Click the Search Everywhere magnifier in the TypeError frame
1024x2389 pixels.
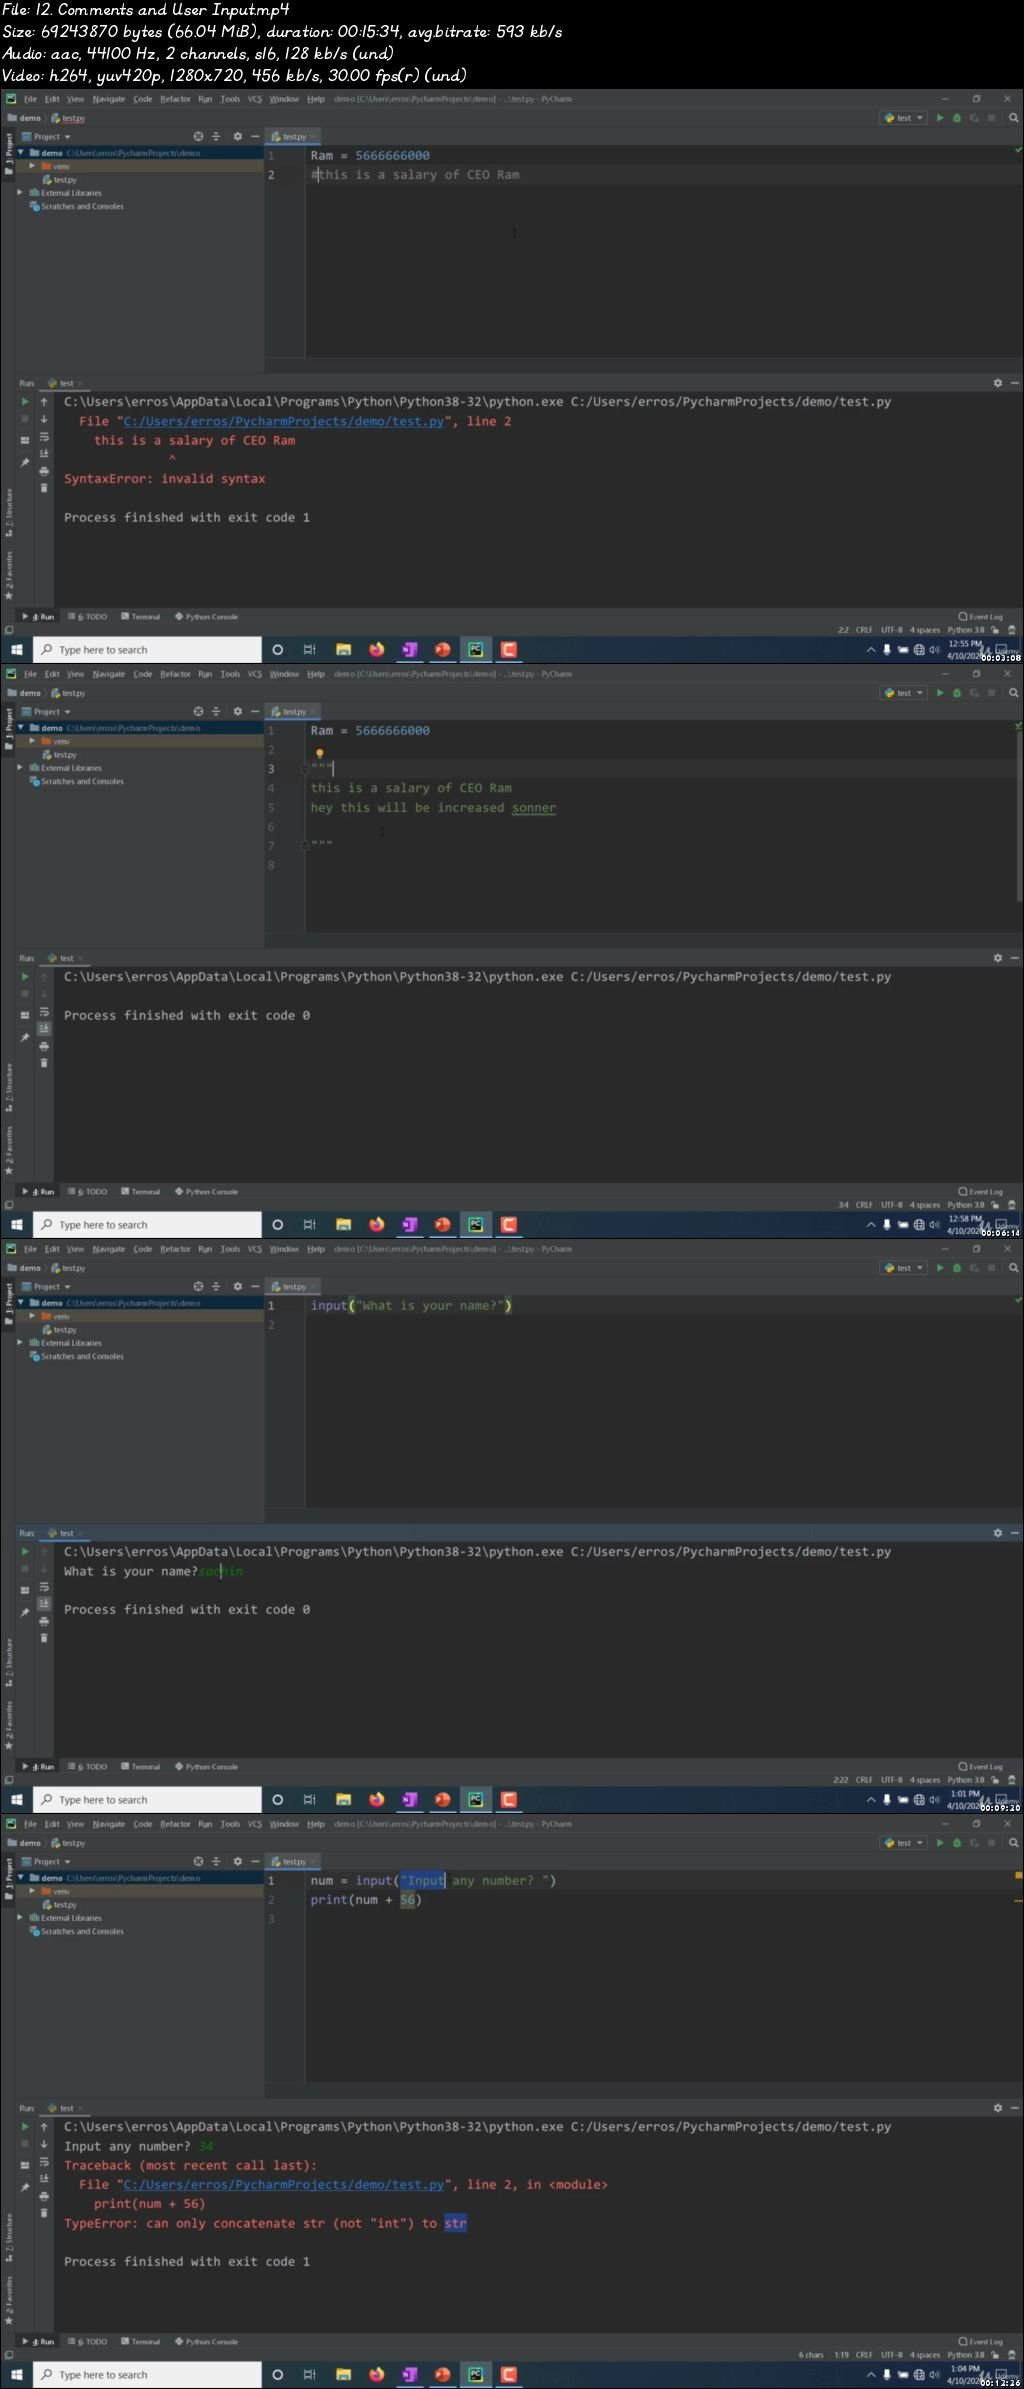(x=1013, y=1843)
